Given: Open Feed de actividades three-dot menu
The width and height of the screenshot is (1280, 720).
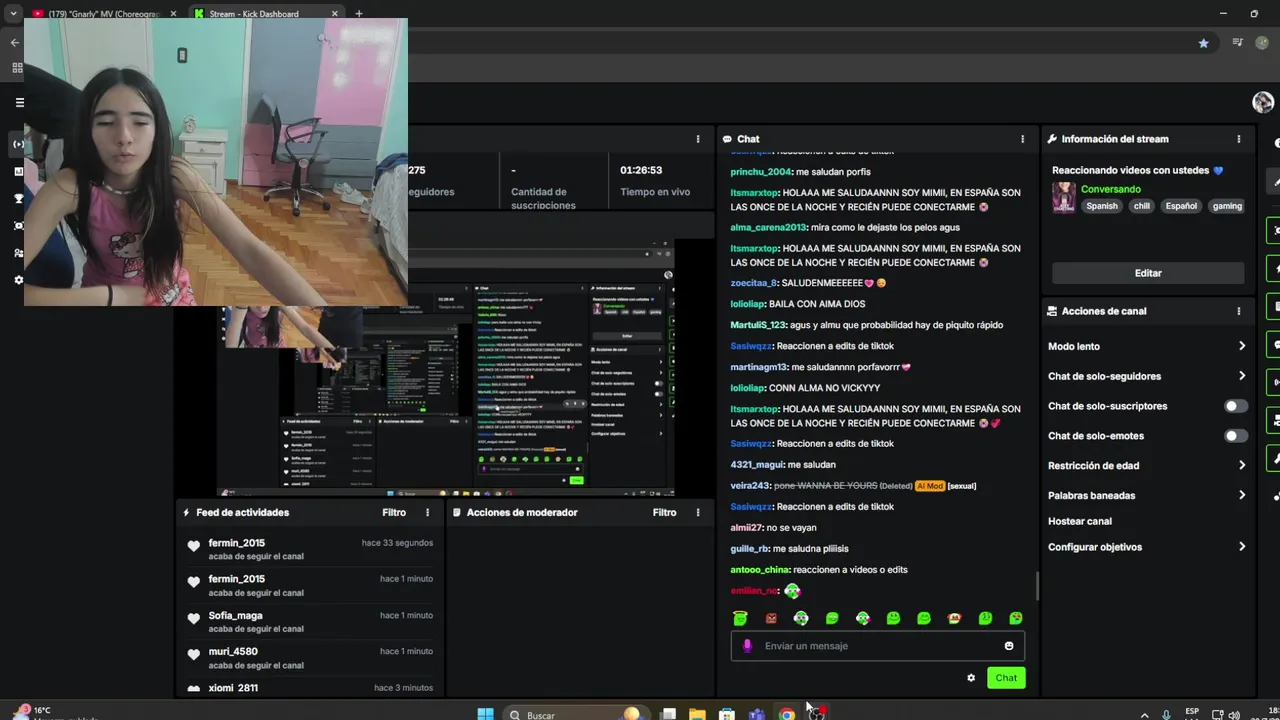Looking at the screenshot, I should [427, 512].
